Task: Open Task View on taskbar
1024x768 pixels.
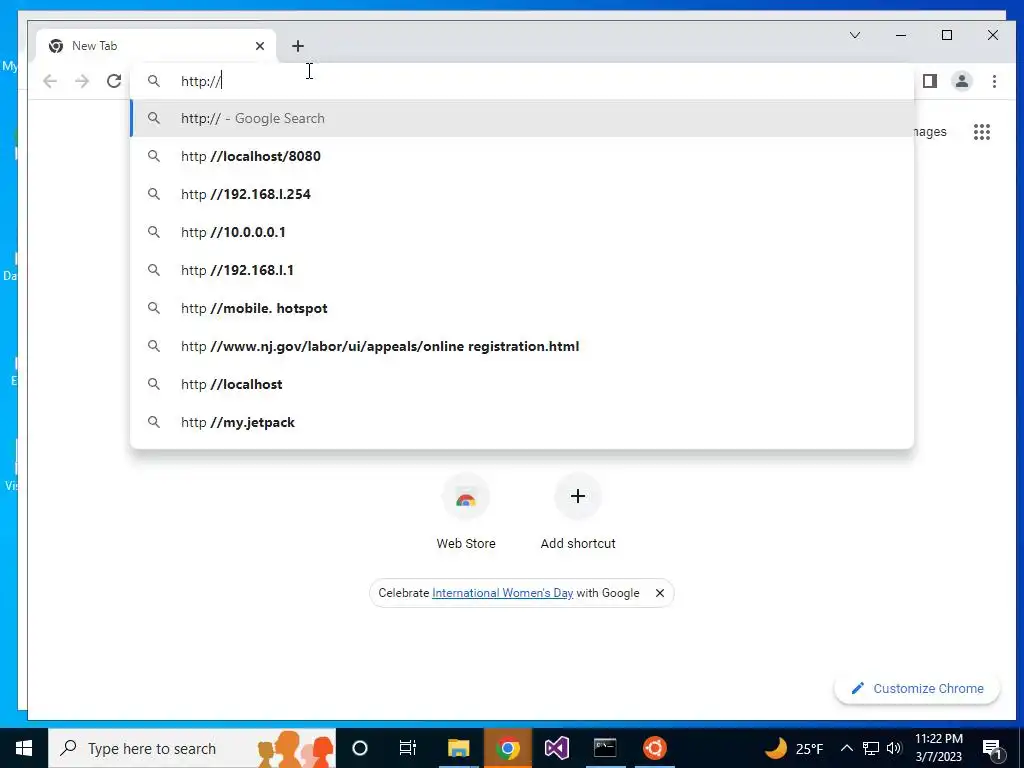Action: pos(408,748)
